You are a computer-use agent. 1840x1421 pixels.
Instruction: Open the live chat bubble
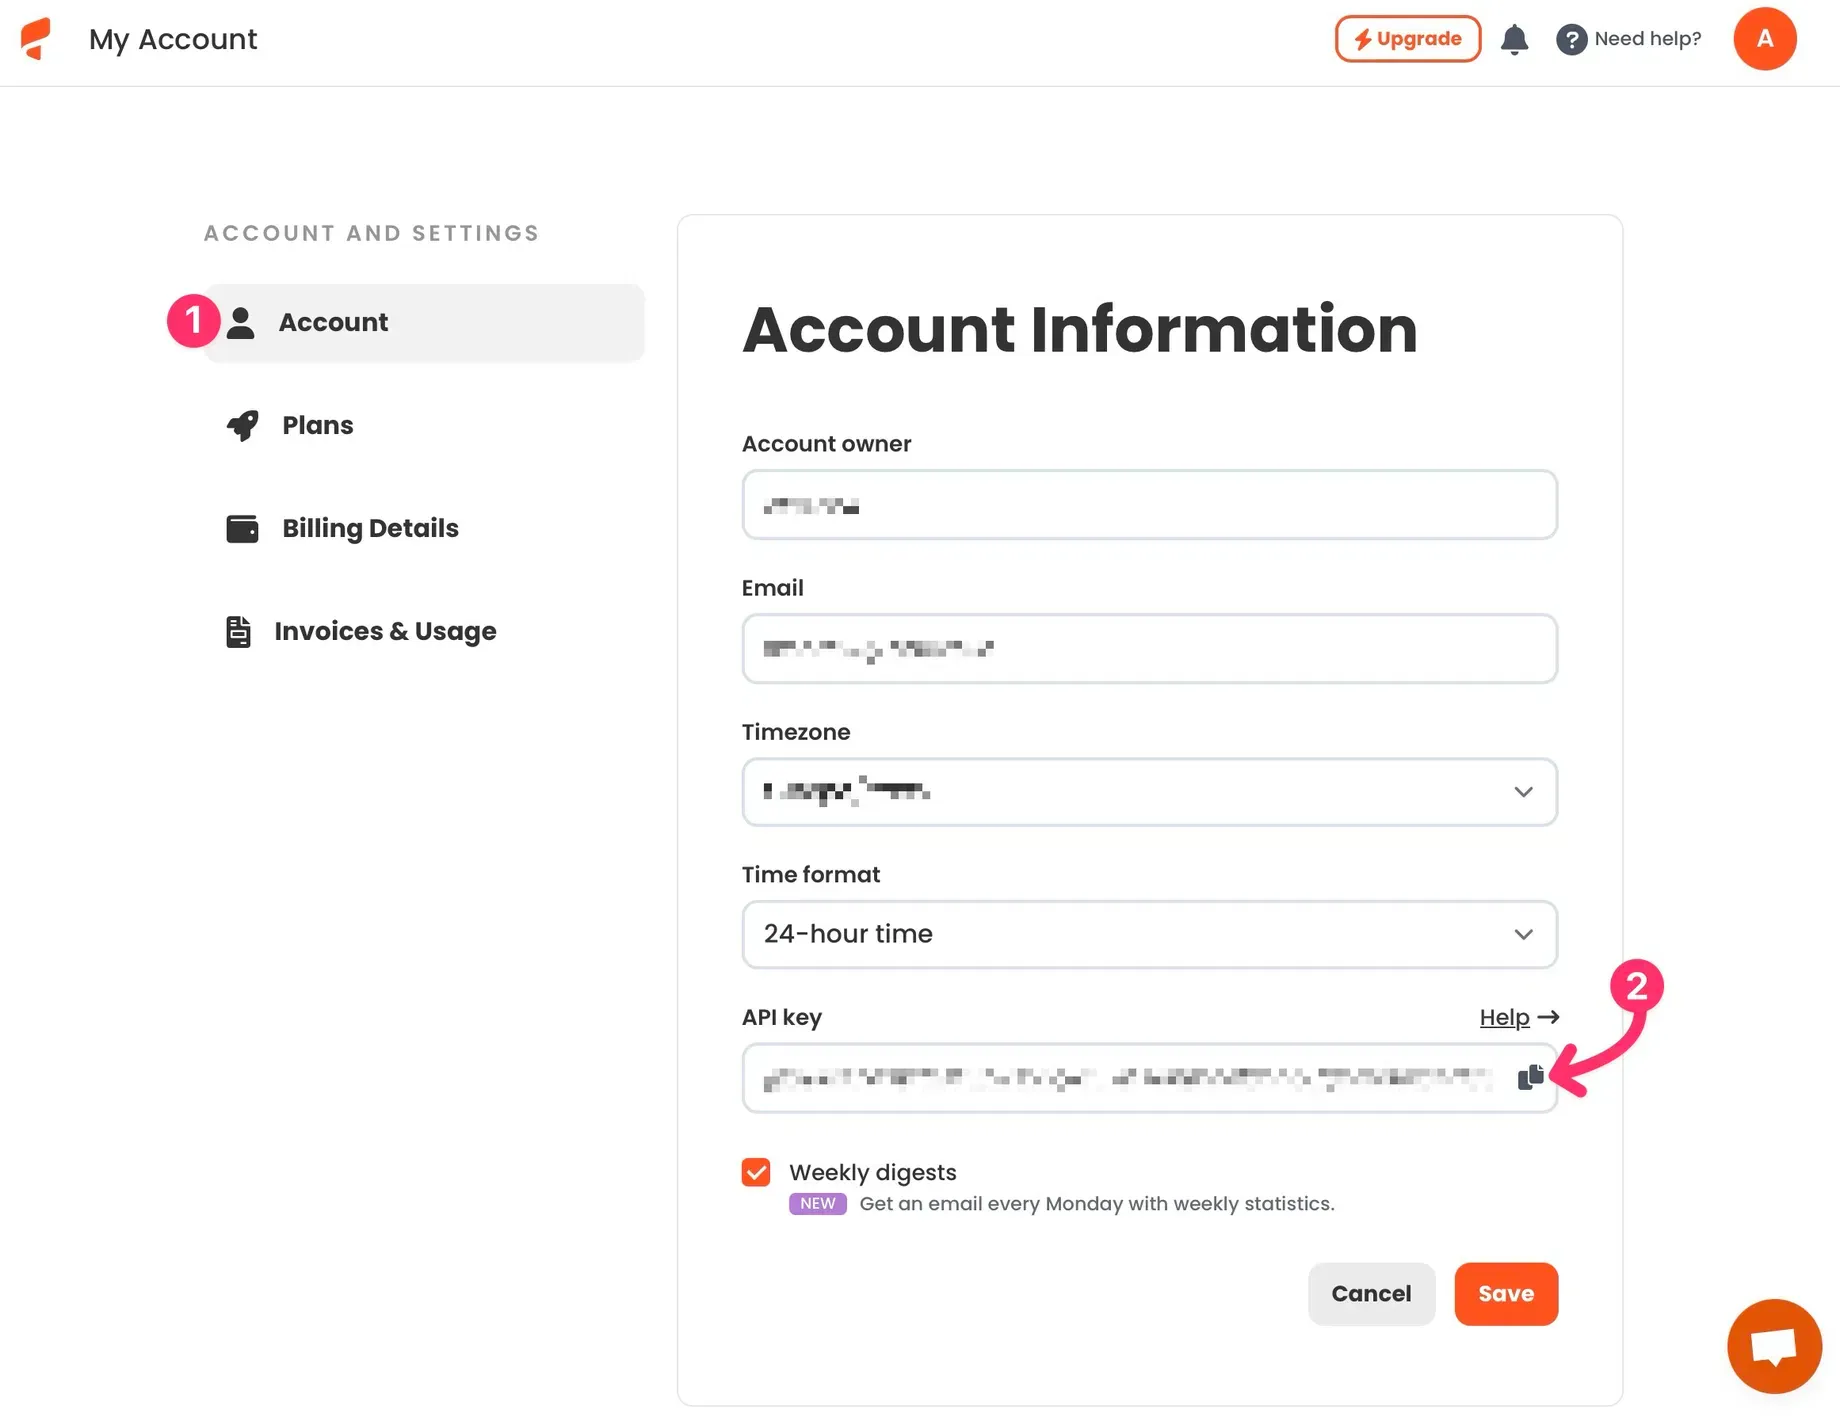(1773, 1345)
